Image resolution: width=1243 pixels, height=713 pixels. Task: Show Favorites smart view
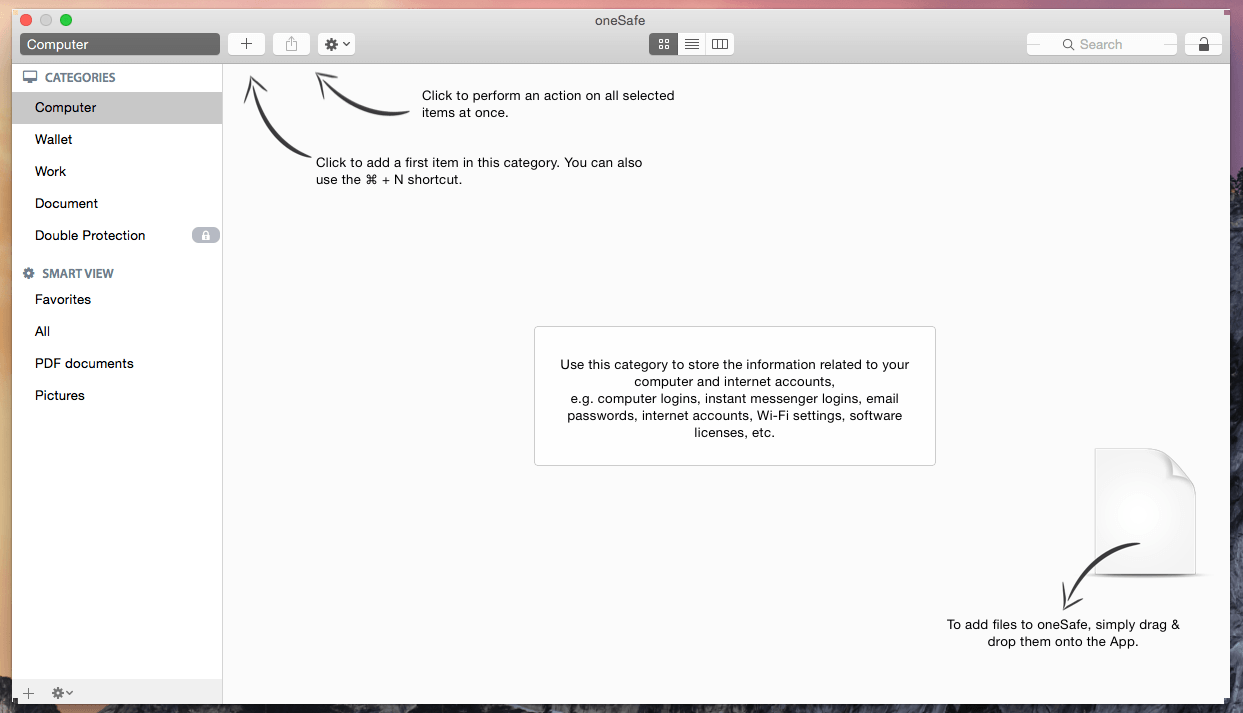(117, 300)
